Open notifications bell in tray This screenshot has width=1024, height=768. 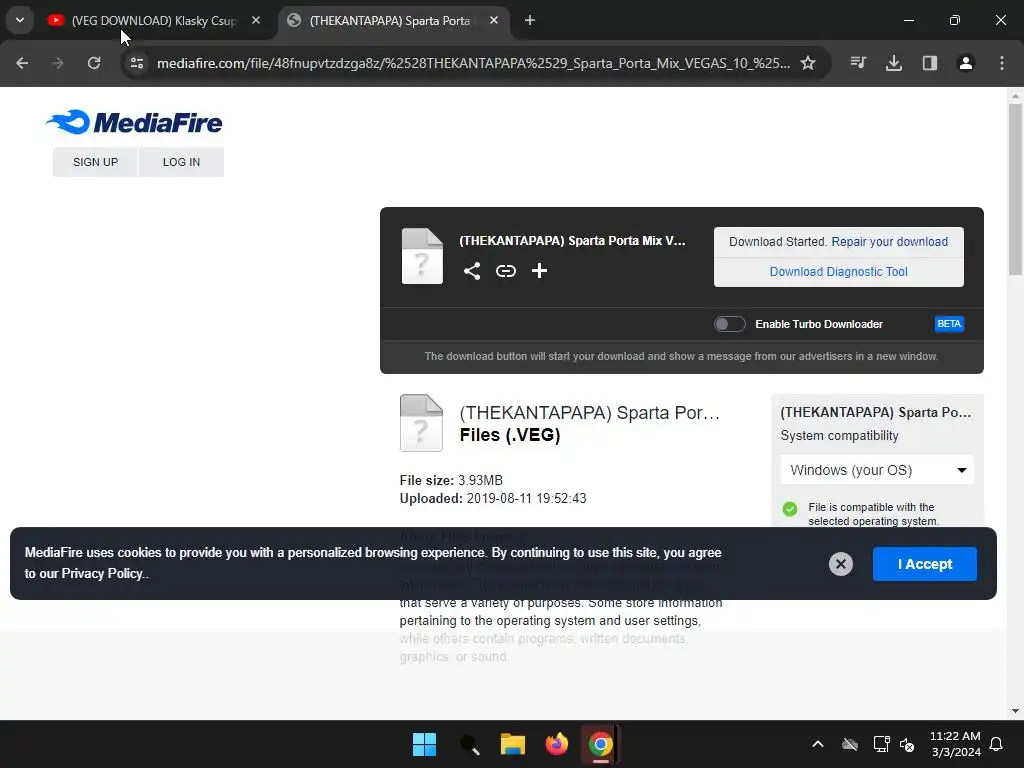[x=997, y=744]
